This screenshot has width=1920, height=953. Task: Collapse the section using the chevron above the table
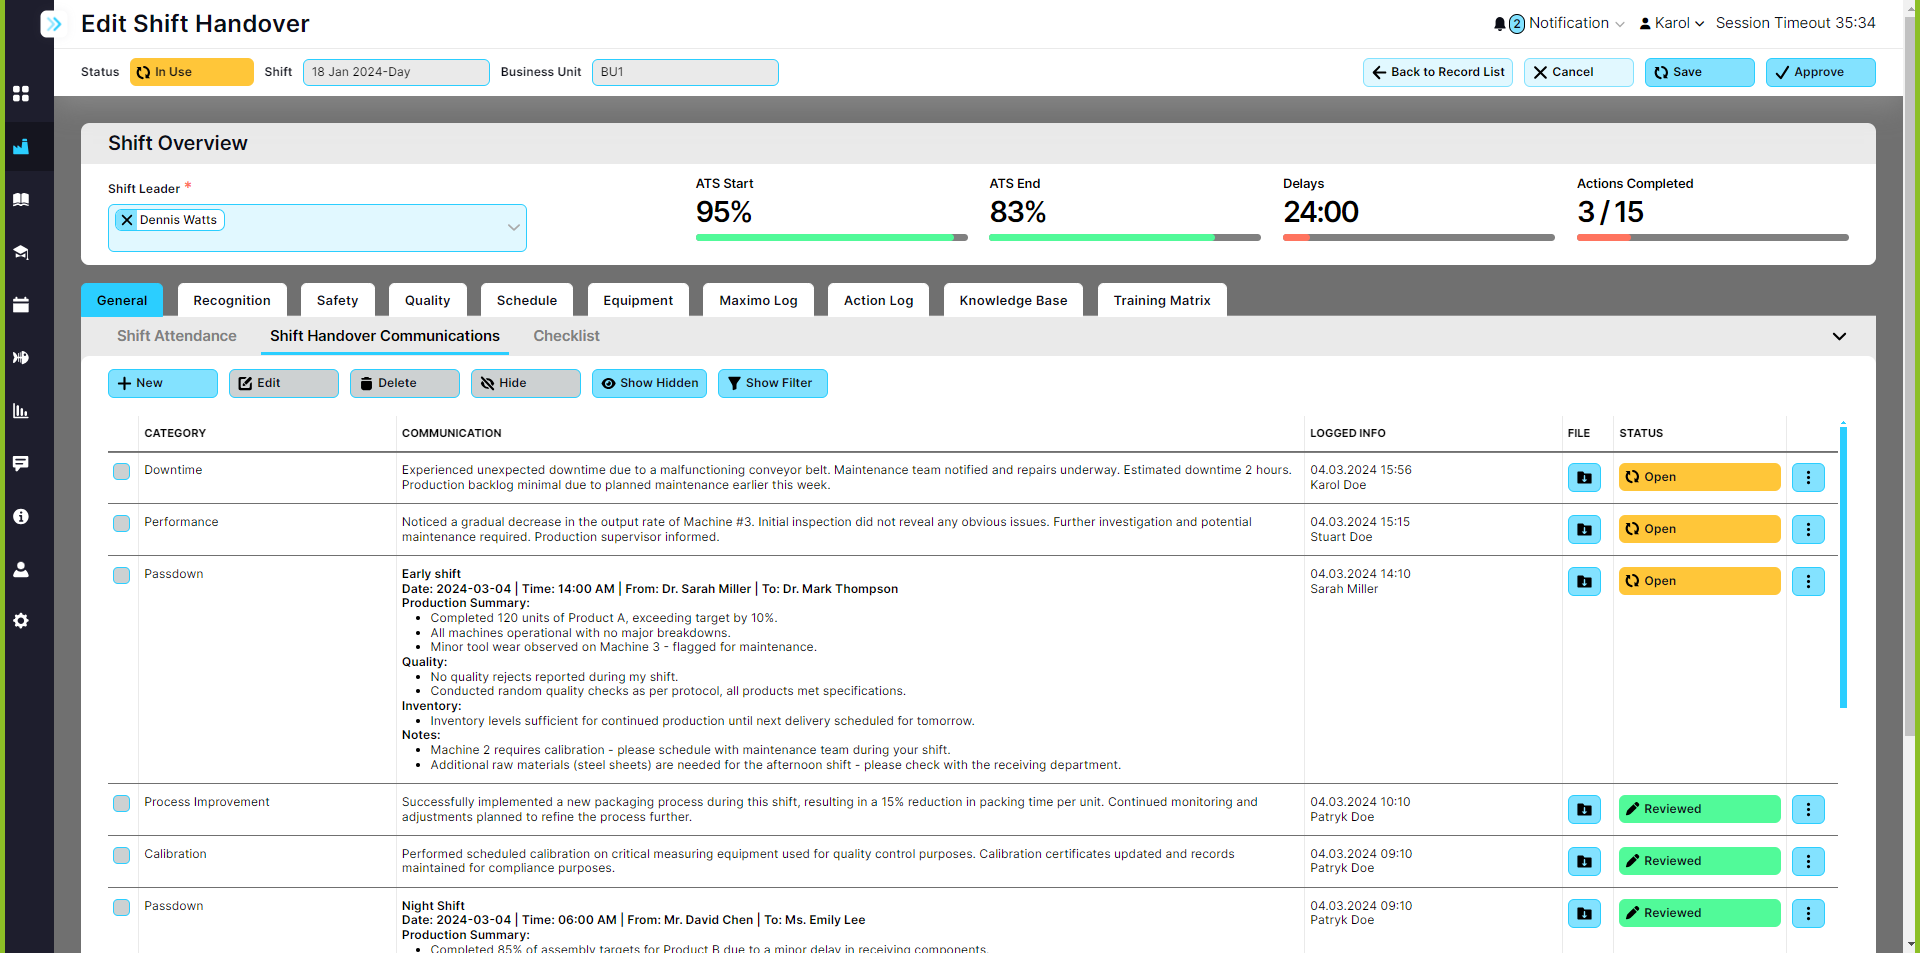pyautogui.click(x=1840, y=336)
